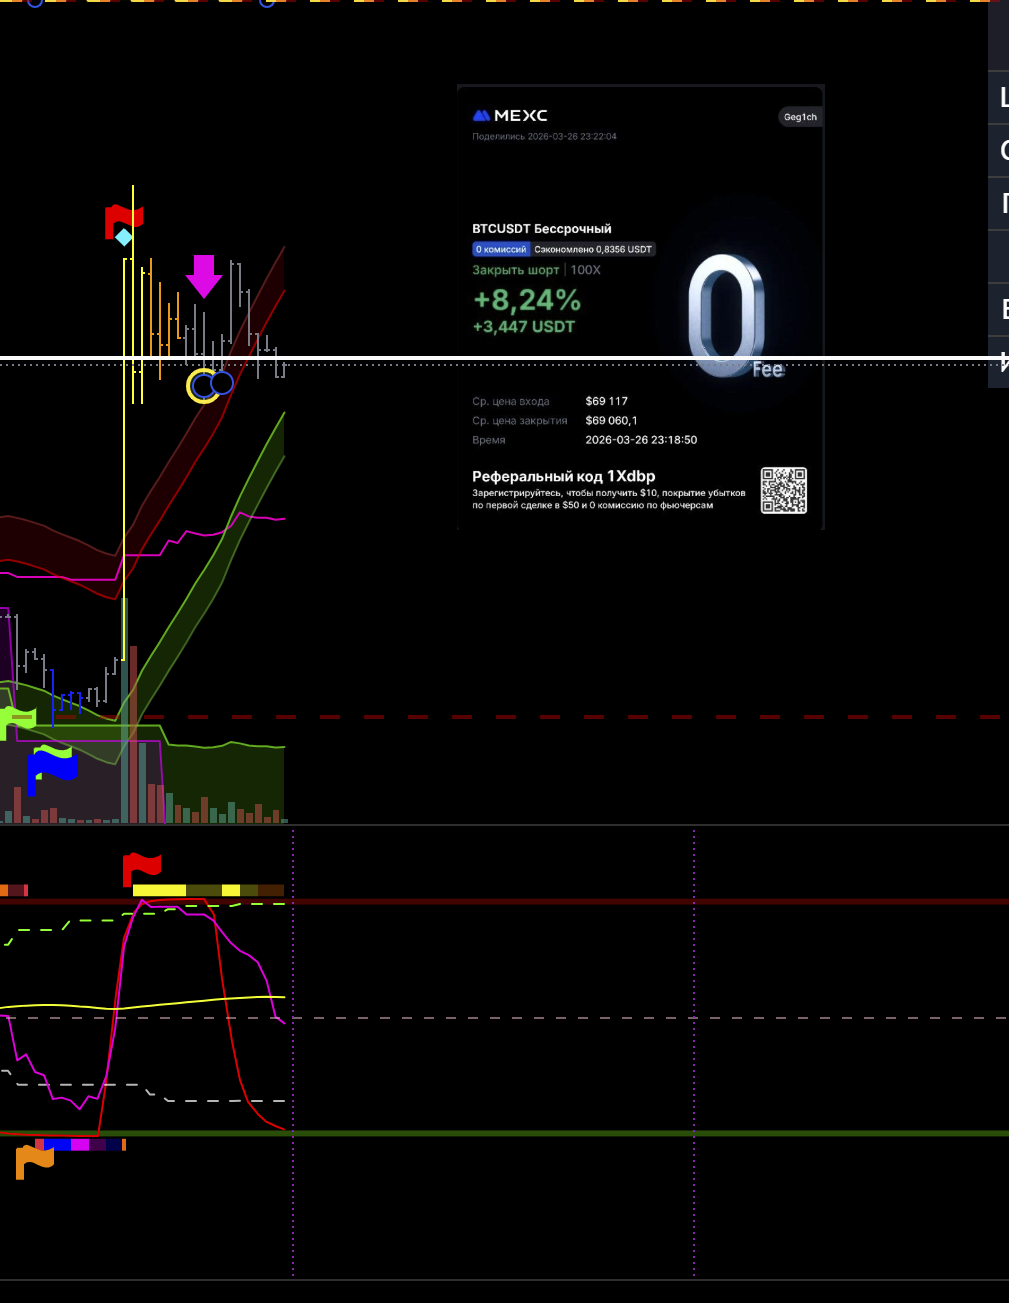
Task: Click the QR code on the MEXC card
Action: (783, 490)
